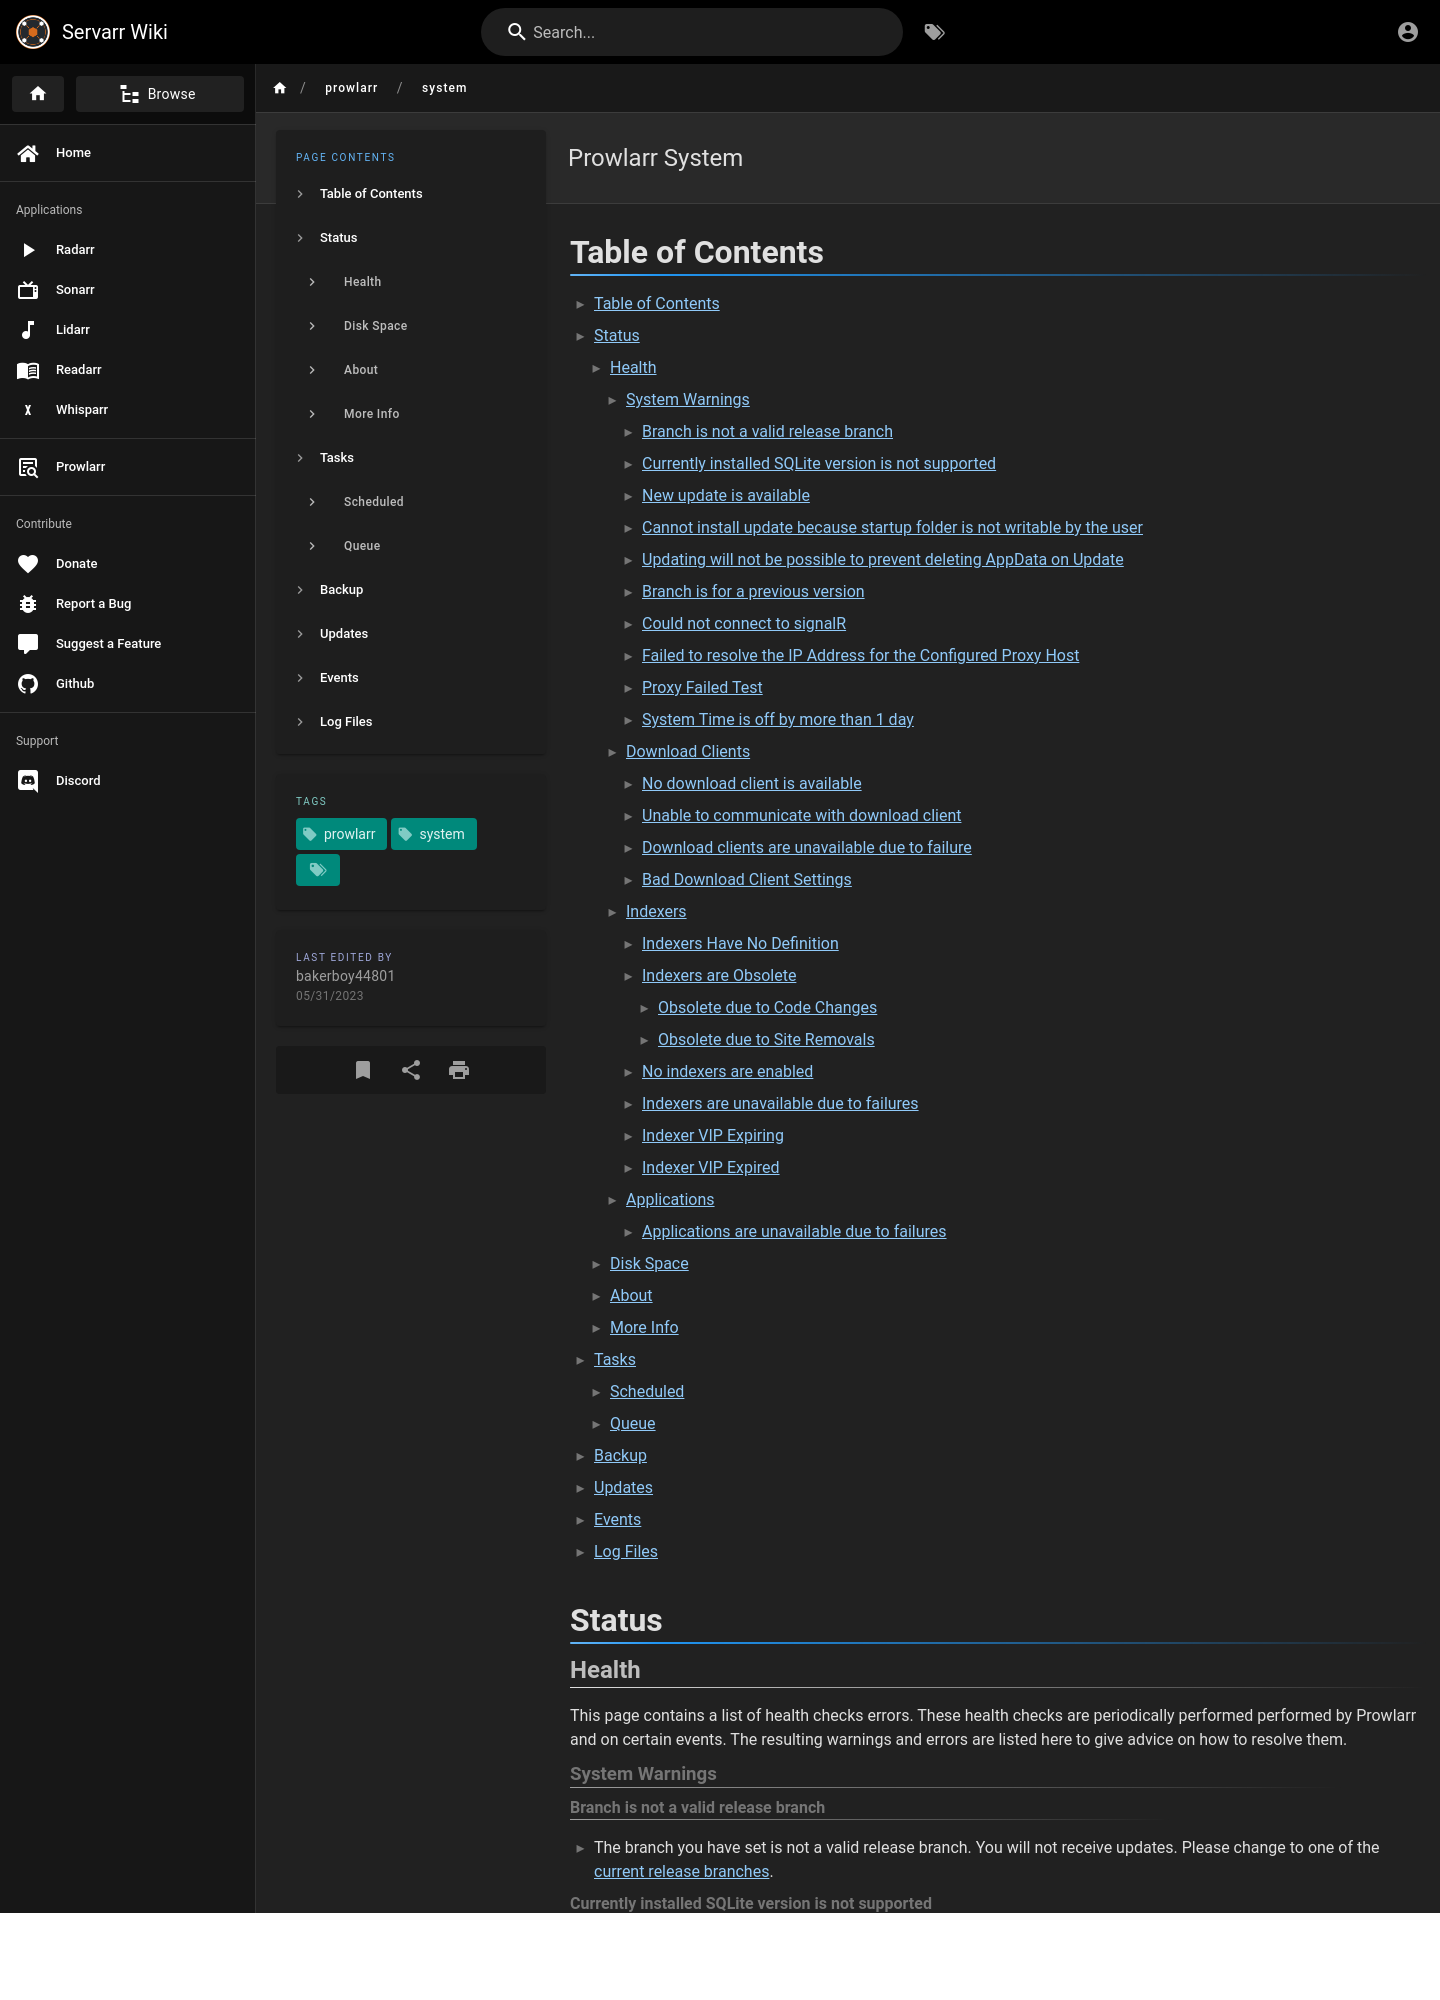Open the 'current release branches' link
The width and height of the screenshot is (1440, 2000).
tap(681, 1872)
